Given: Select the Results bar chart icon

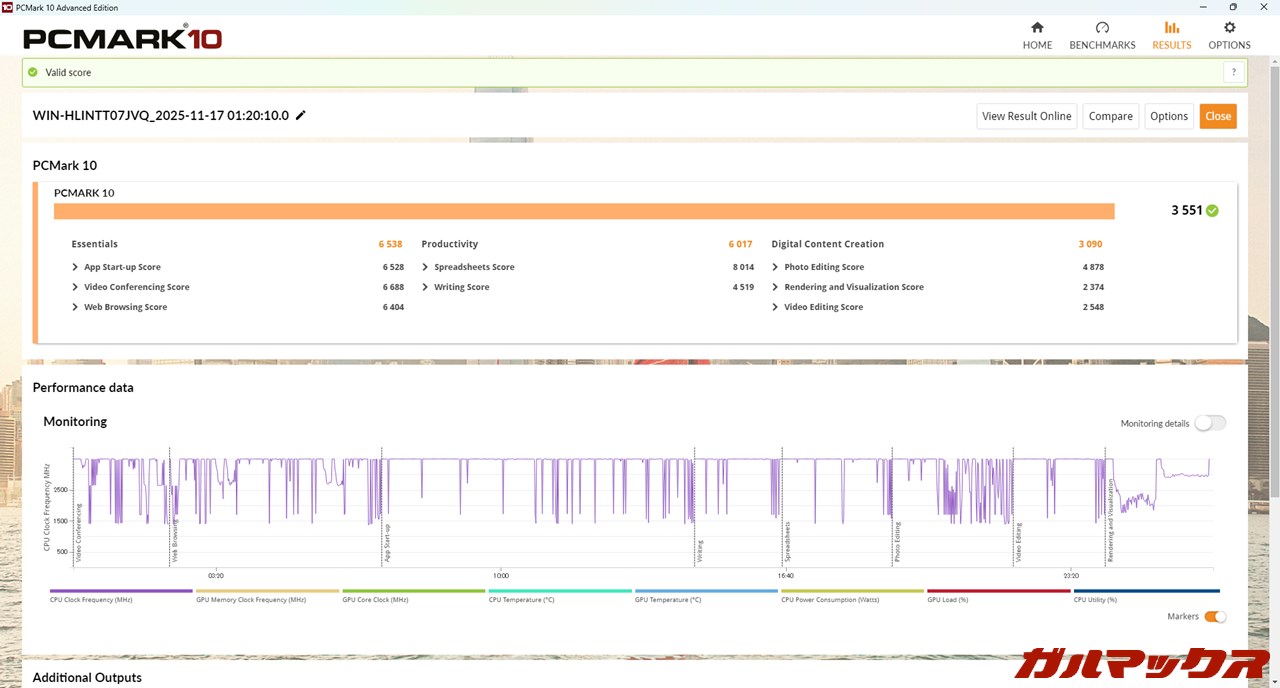Looking at the screenshot, I should click(x=1171, y=28).
